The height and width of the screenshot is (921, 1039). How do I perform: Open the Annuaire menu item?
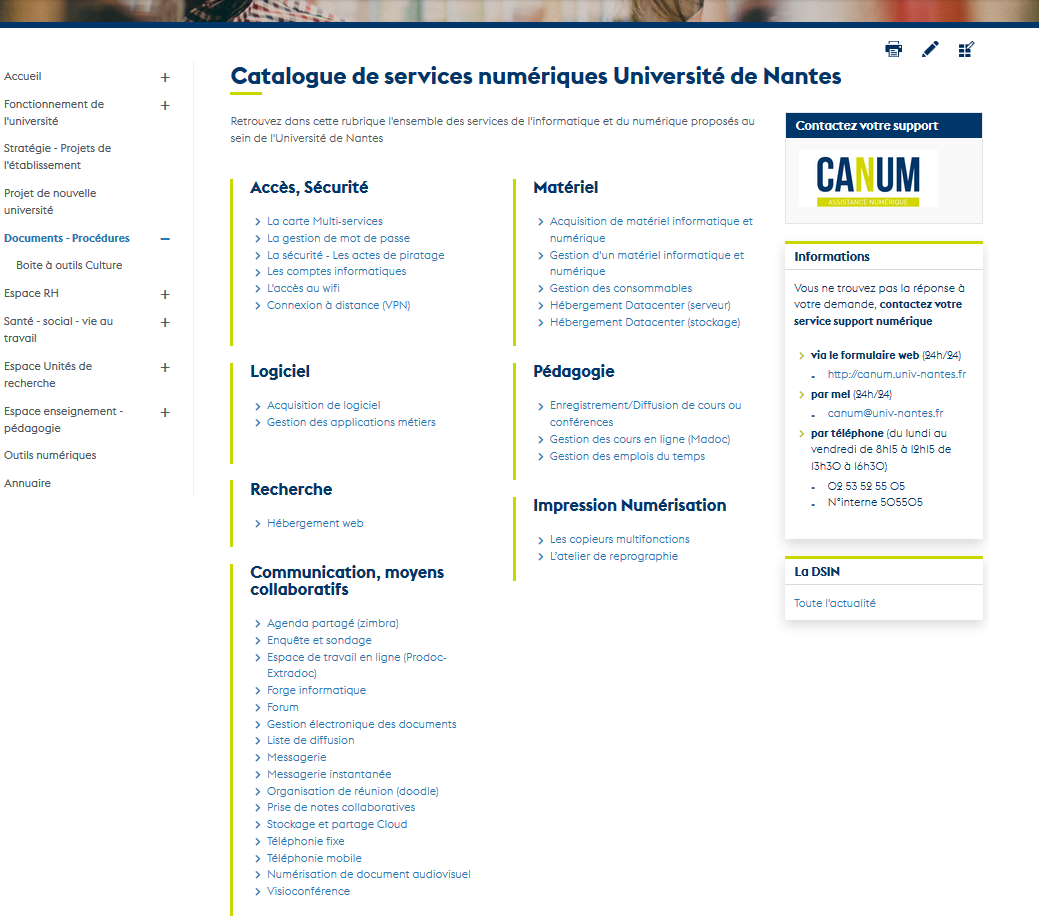(x=26, y=483)
